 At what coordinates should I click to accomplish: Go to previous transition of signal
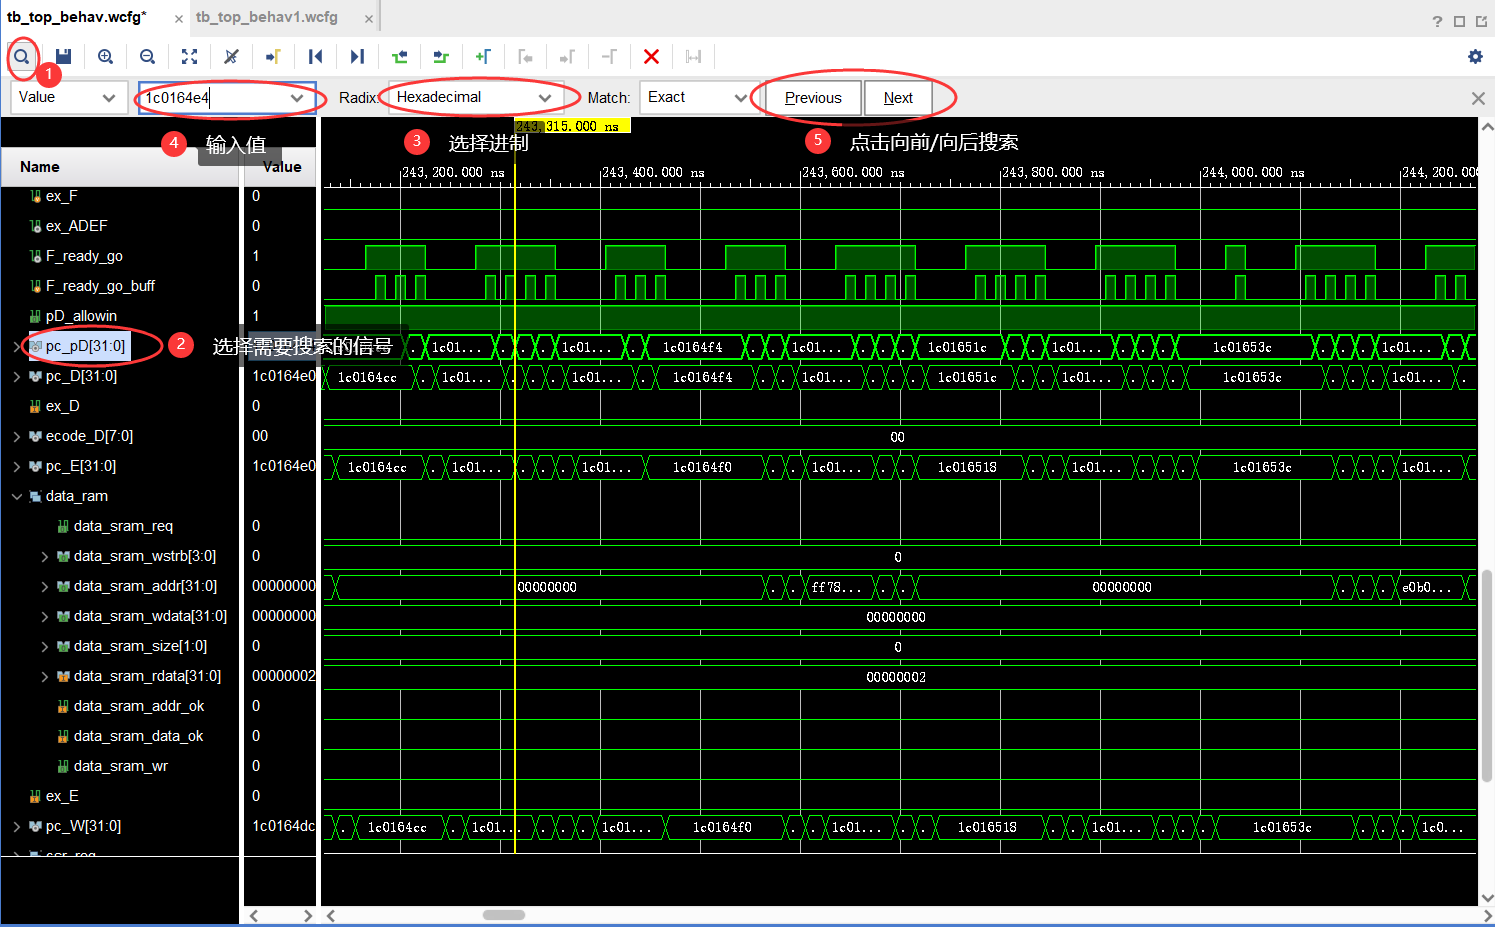point(399,57)
